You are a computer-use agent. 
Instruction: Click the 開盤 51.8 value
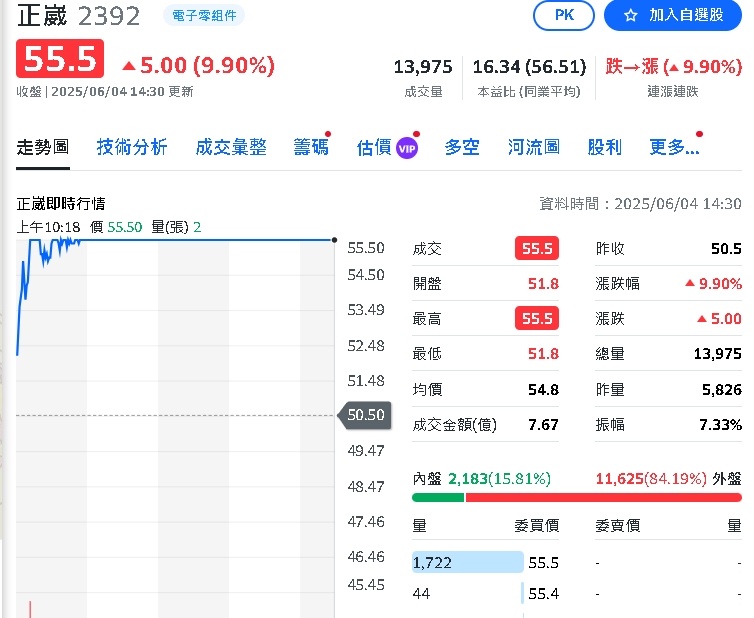pos(543,284)
